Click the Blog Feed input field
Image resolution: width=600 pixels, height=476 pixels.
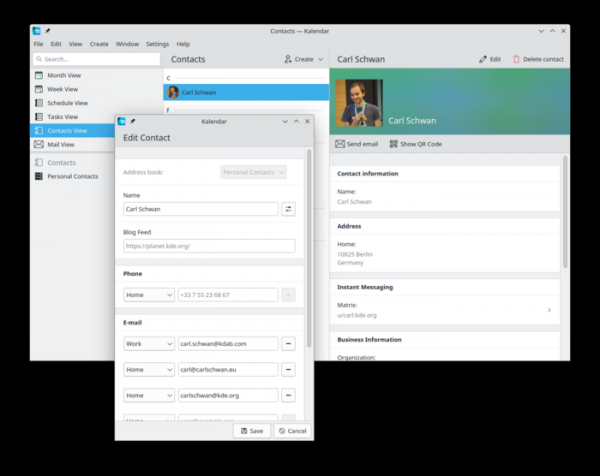click(x=208, y=245)
